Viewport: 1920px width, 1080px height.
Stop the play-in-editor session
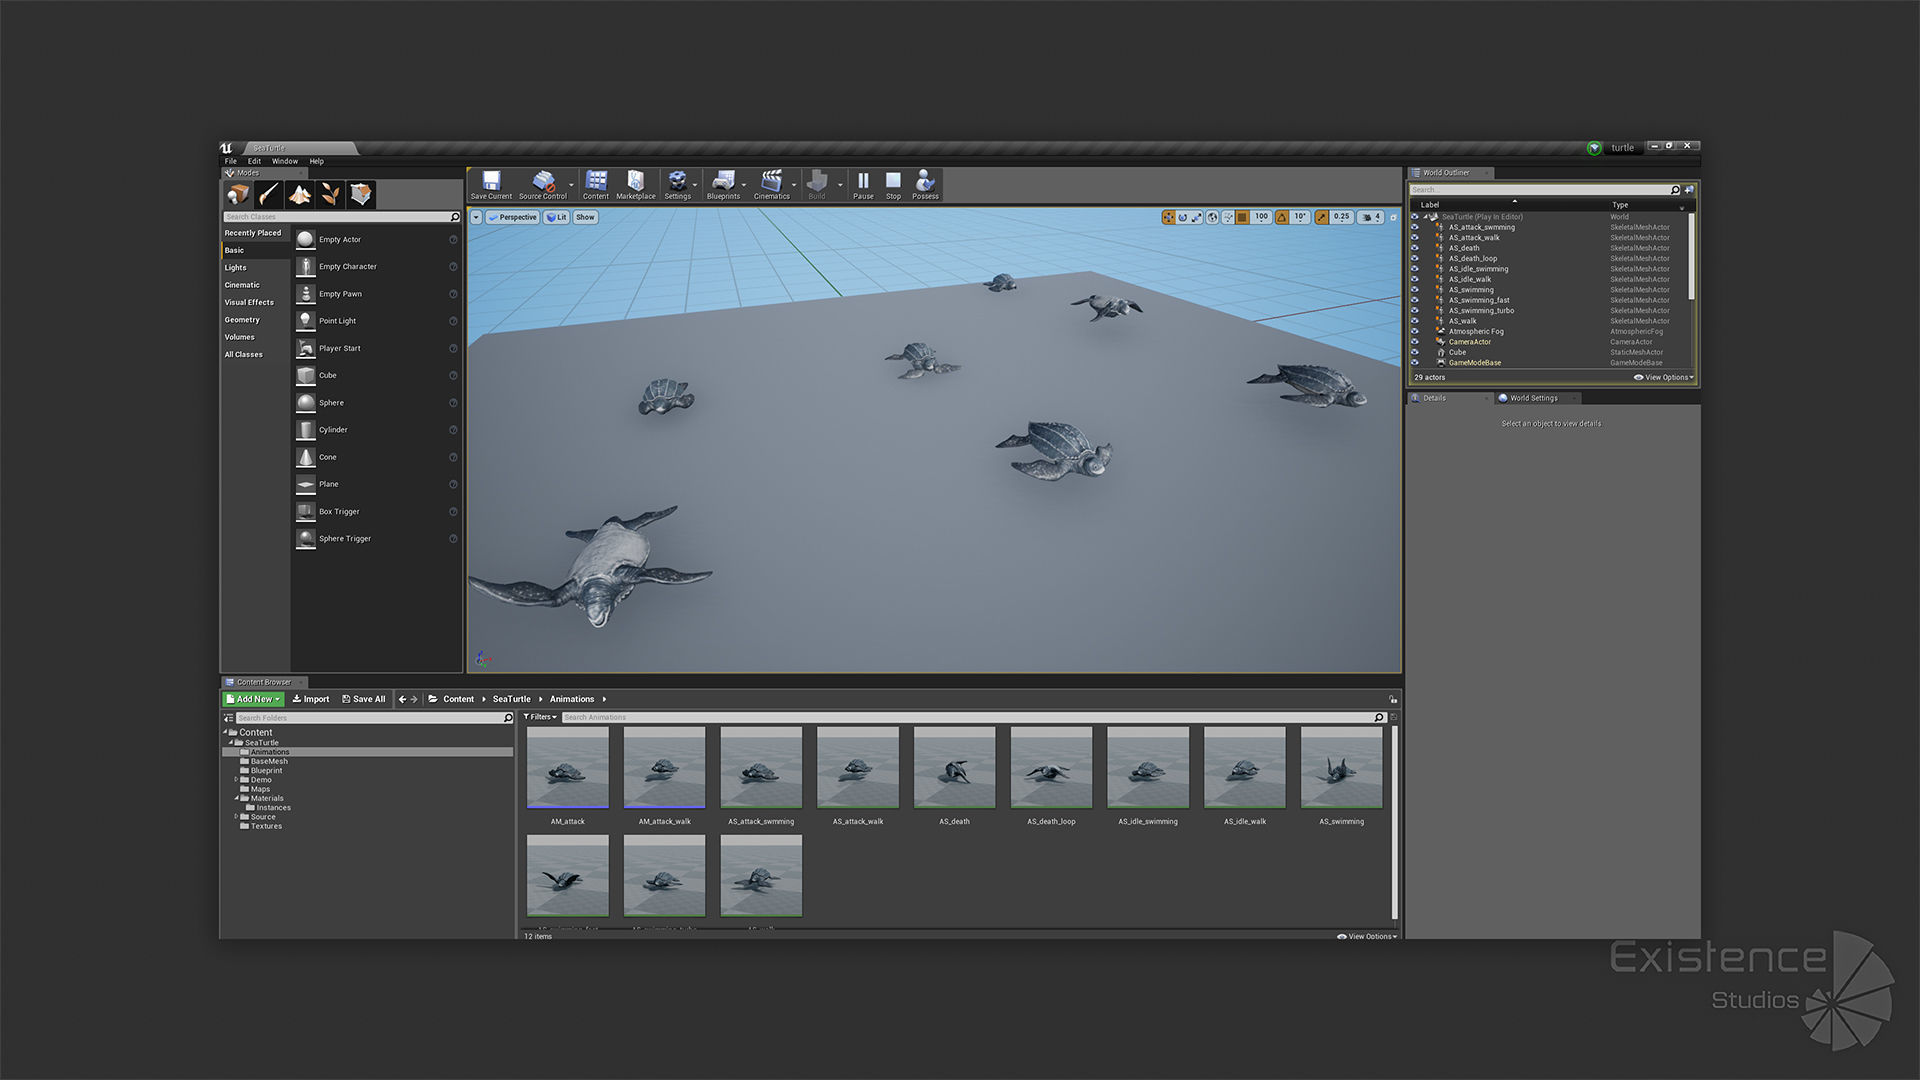point(893,182)
